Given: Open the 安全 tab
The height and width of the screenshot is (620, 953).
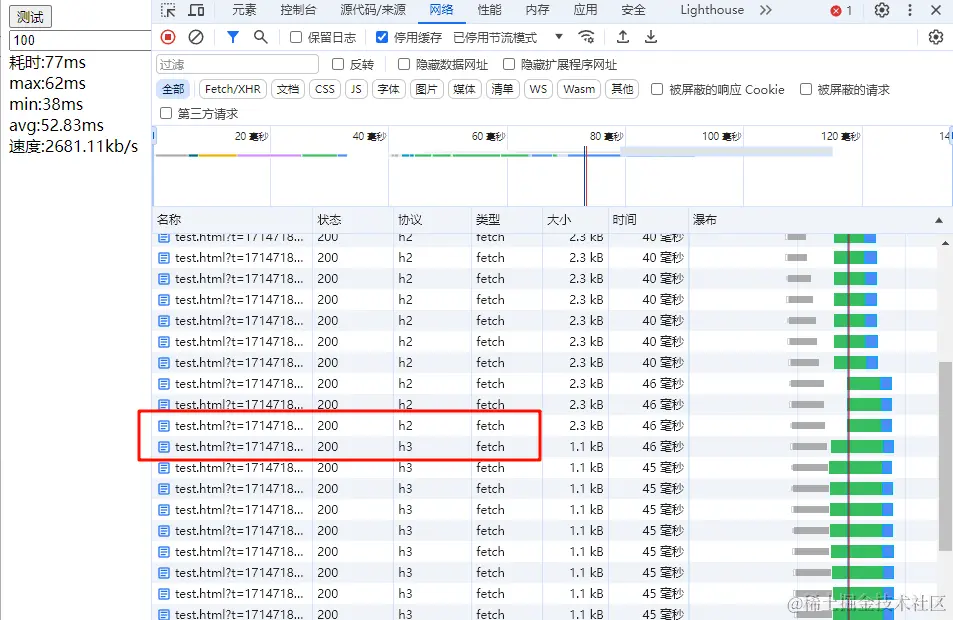Looking at the screenshot, I should click(x=633, y=10).
